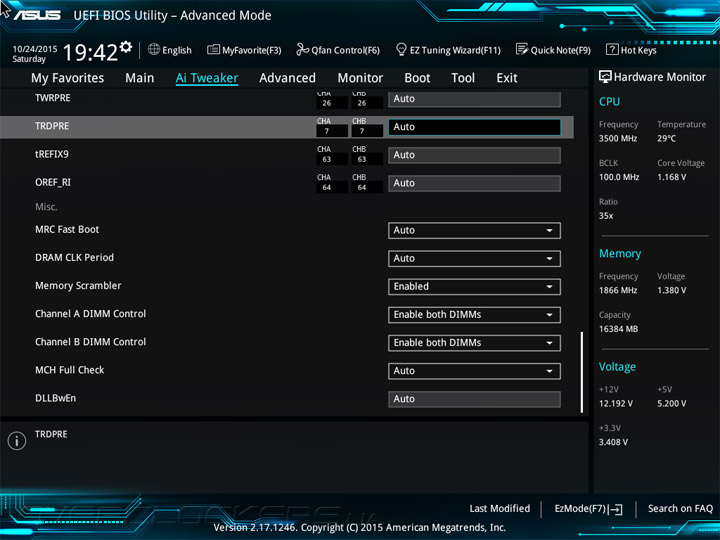Image resolution: width=720 pixels, height=540 pixels.
Task: Click the EzMode(F7) button
Action: pyautogui.click(x=588, y=509)
